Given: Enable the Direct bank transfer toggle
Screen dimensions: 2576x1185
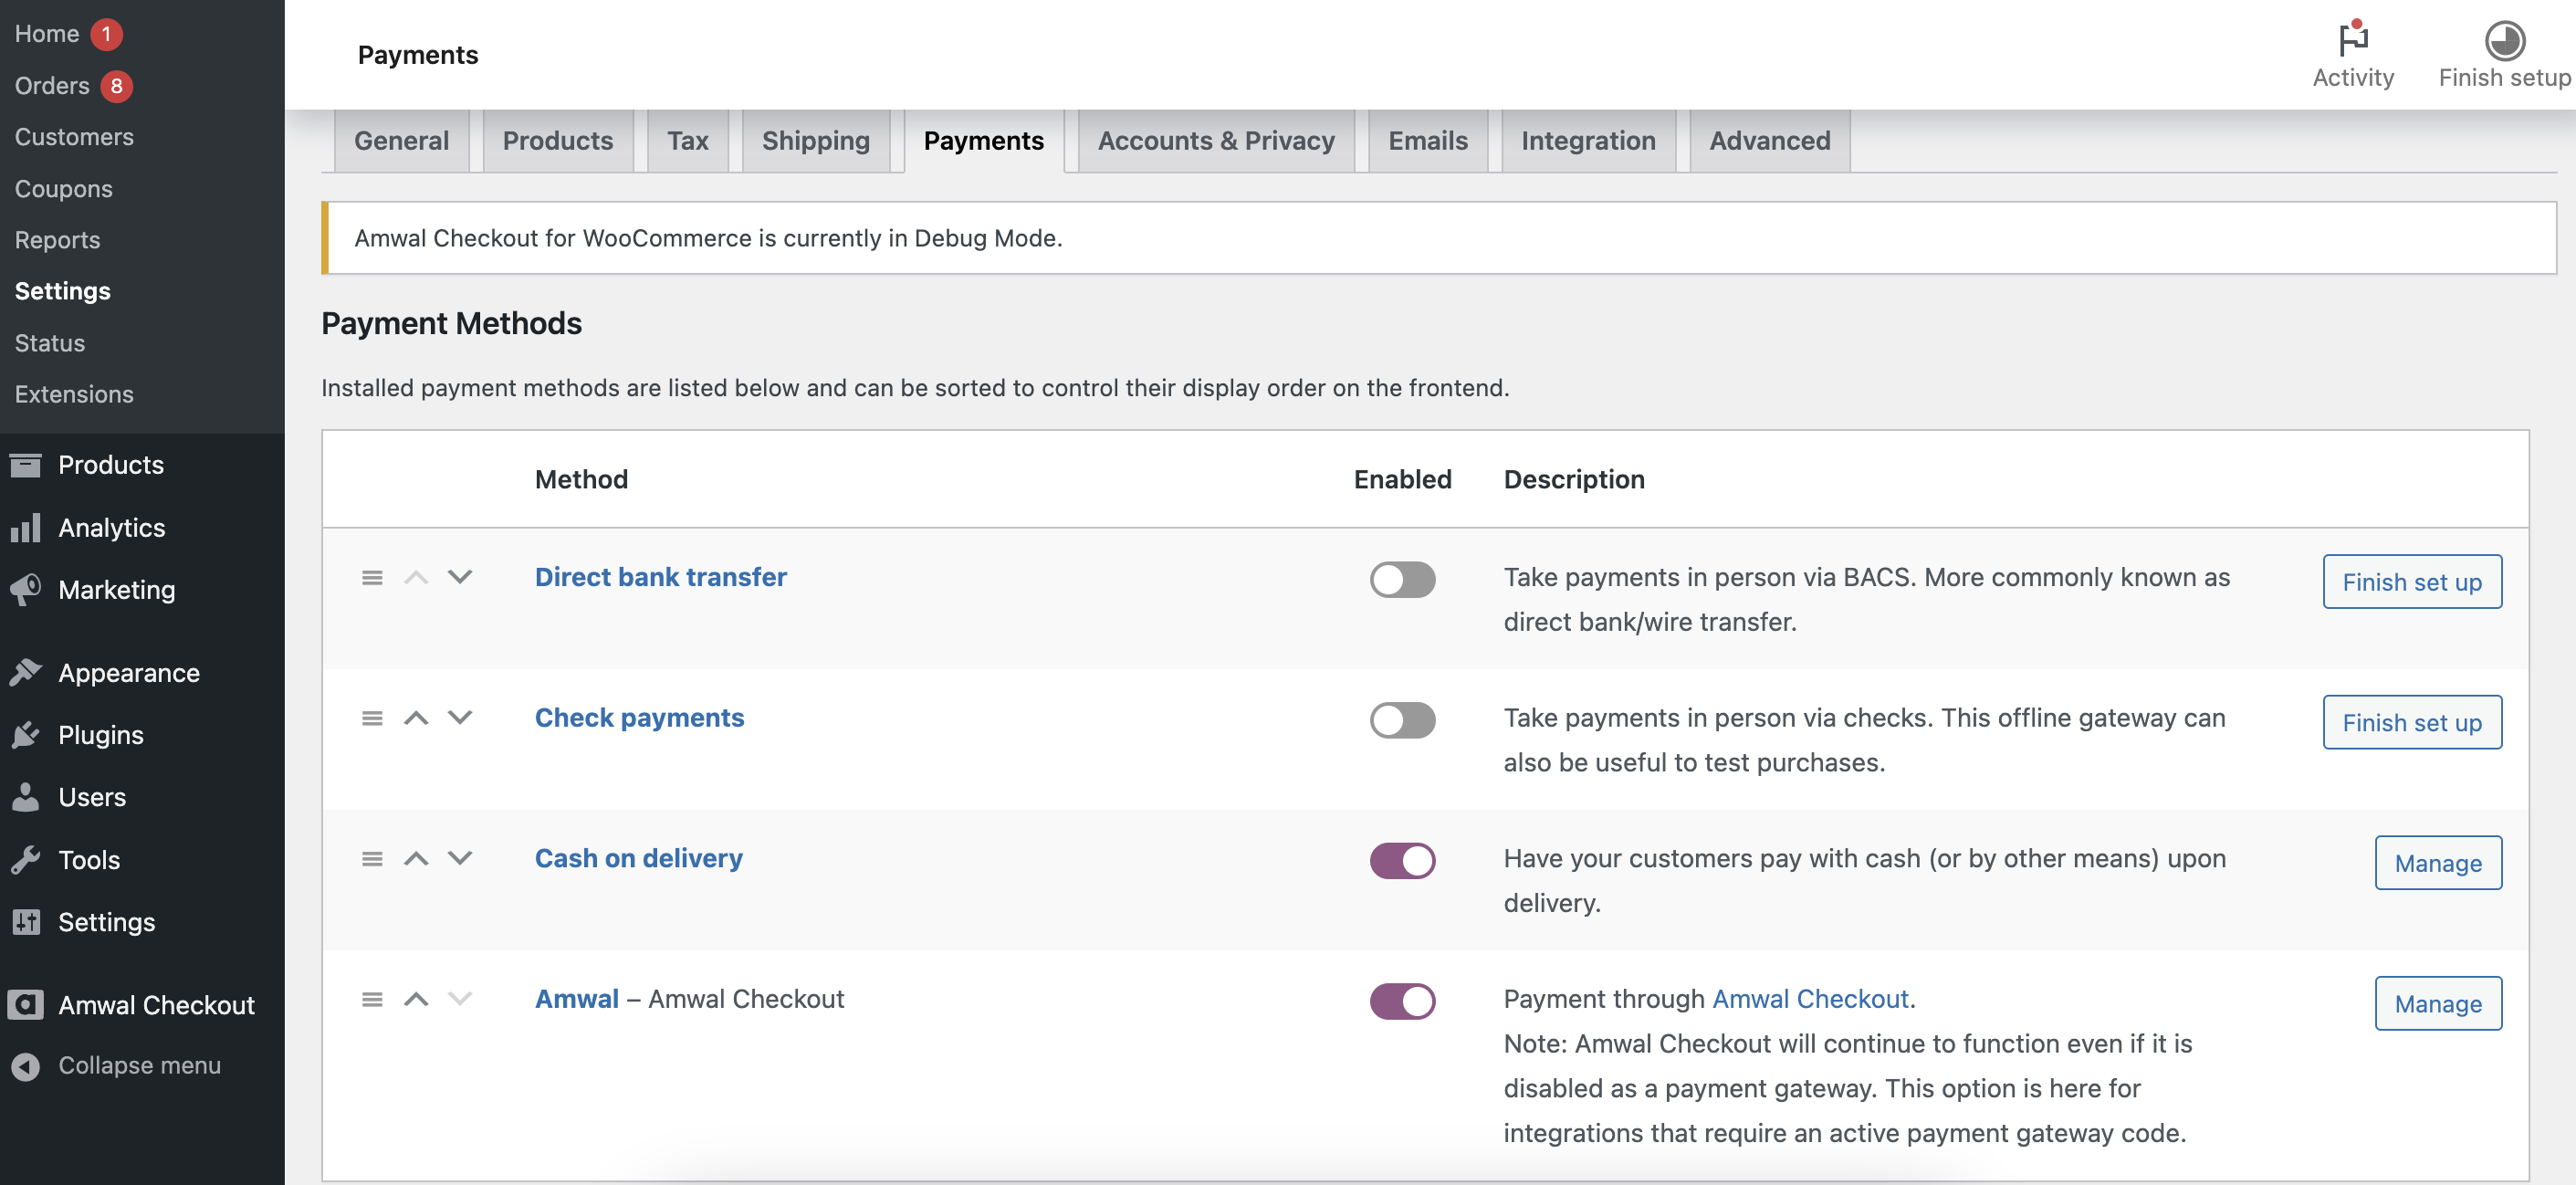Looking at the screenshot, I should pos(1401,579).
